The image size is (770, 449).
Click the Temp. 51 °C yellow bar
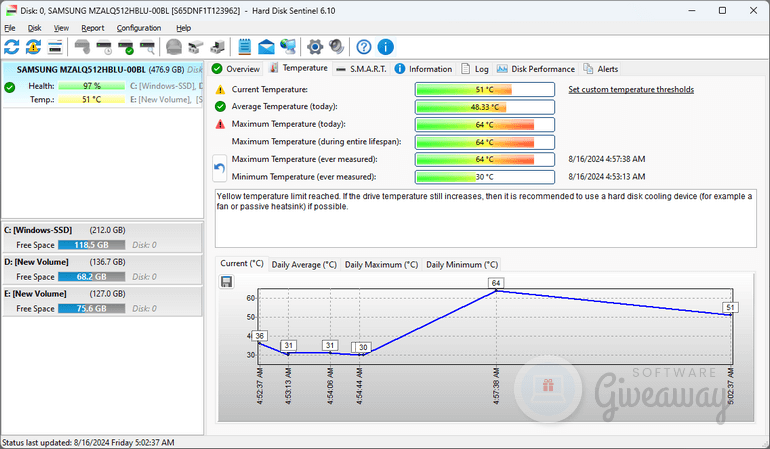92,100
